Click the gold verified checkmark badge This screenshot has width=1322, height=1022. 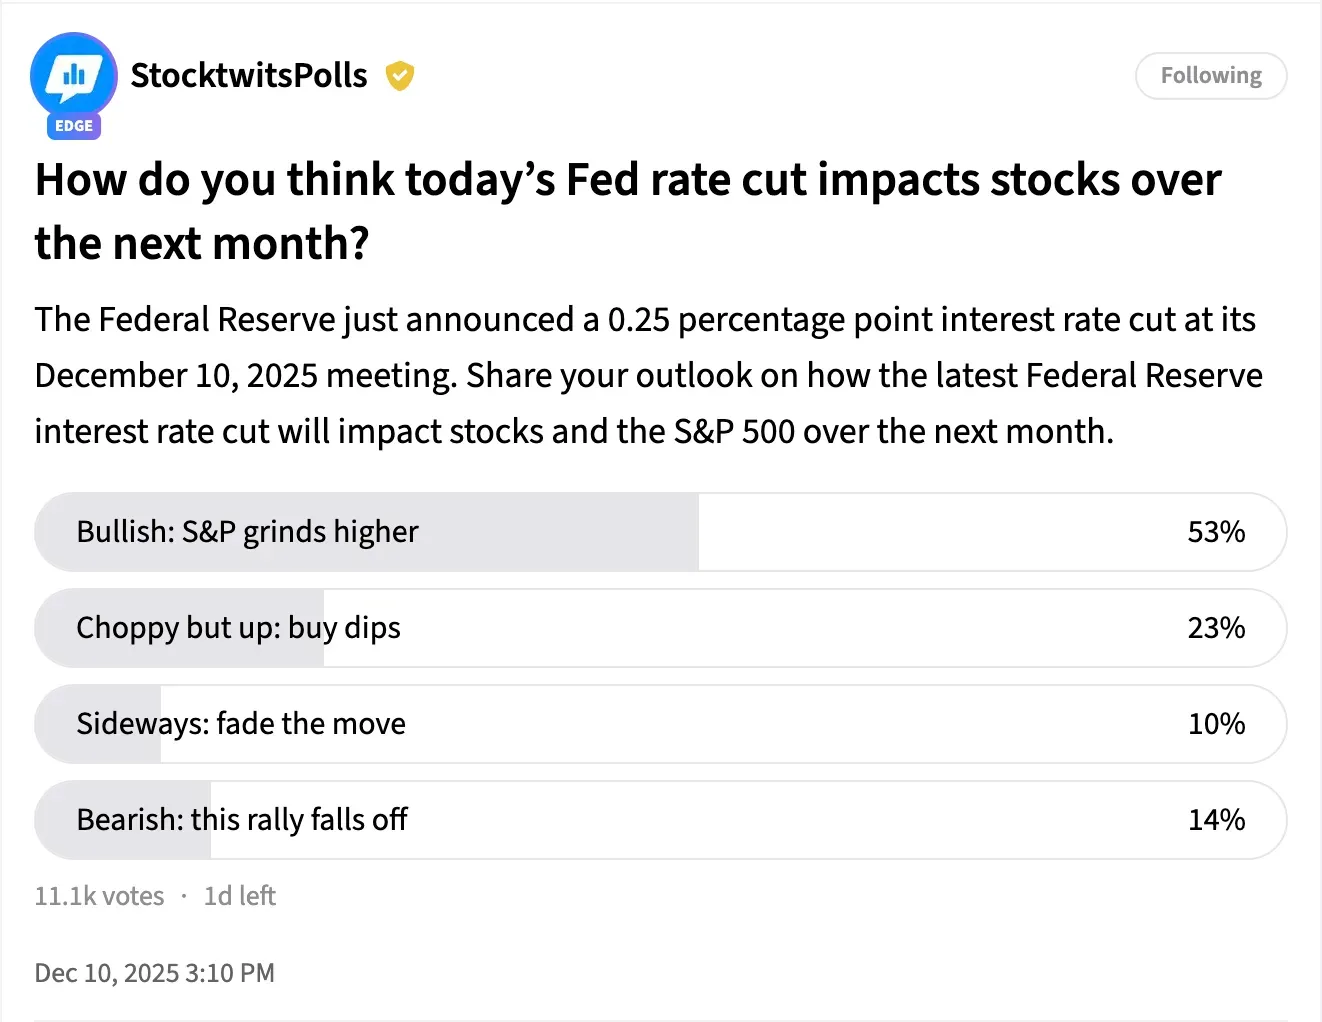400,76
